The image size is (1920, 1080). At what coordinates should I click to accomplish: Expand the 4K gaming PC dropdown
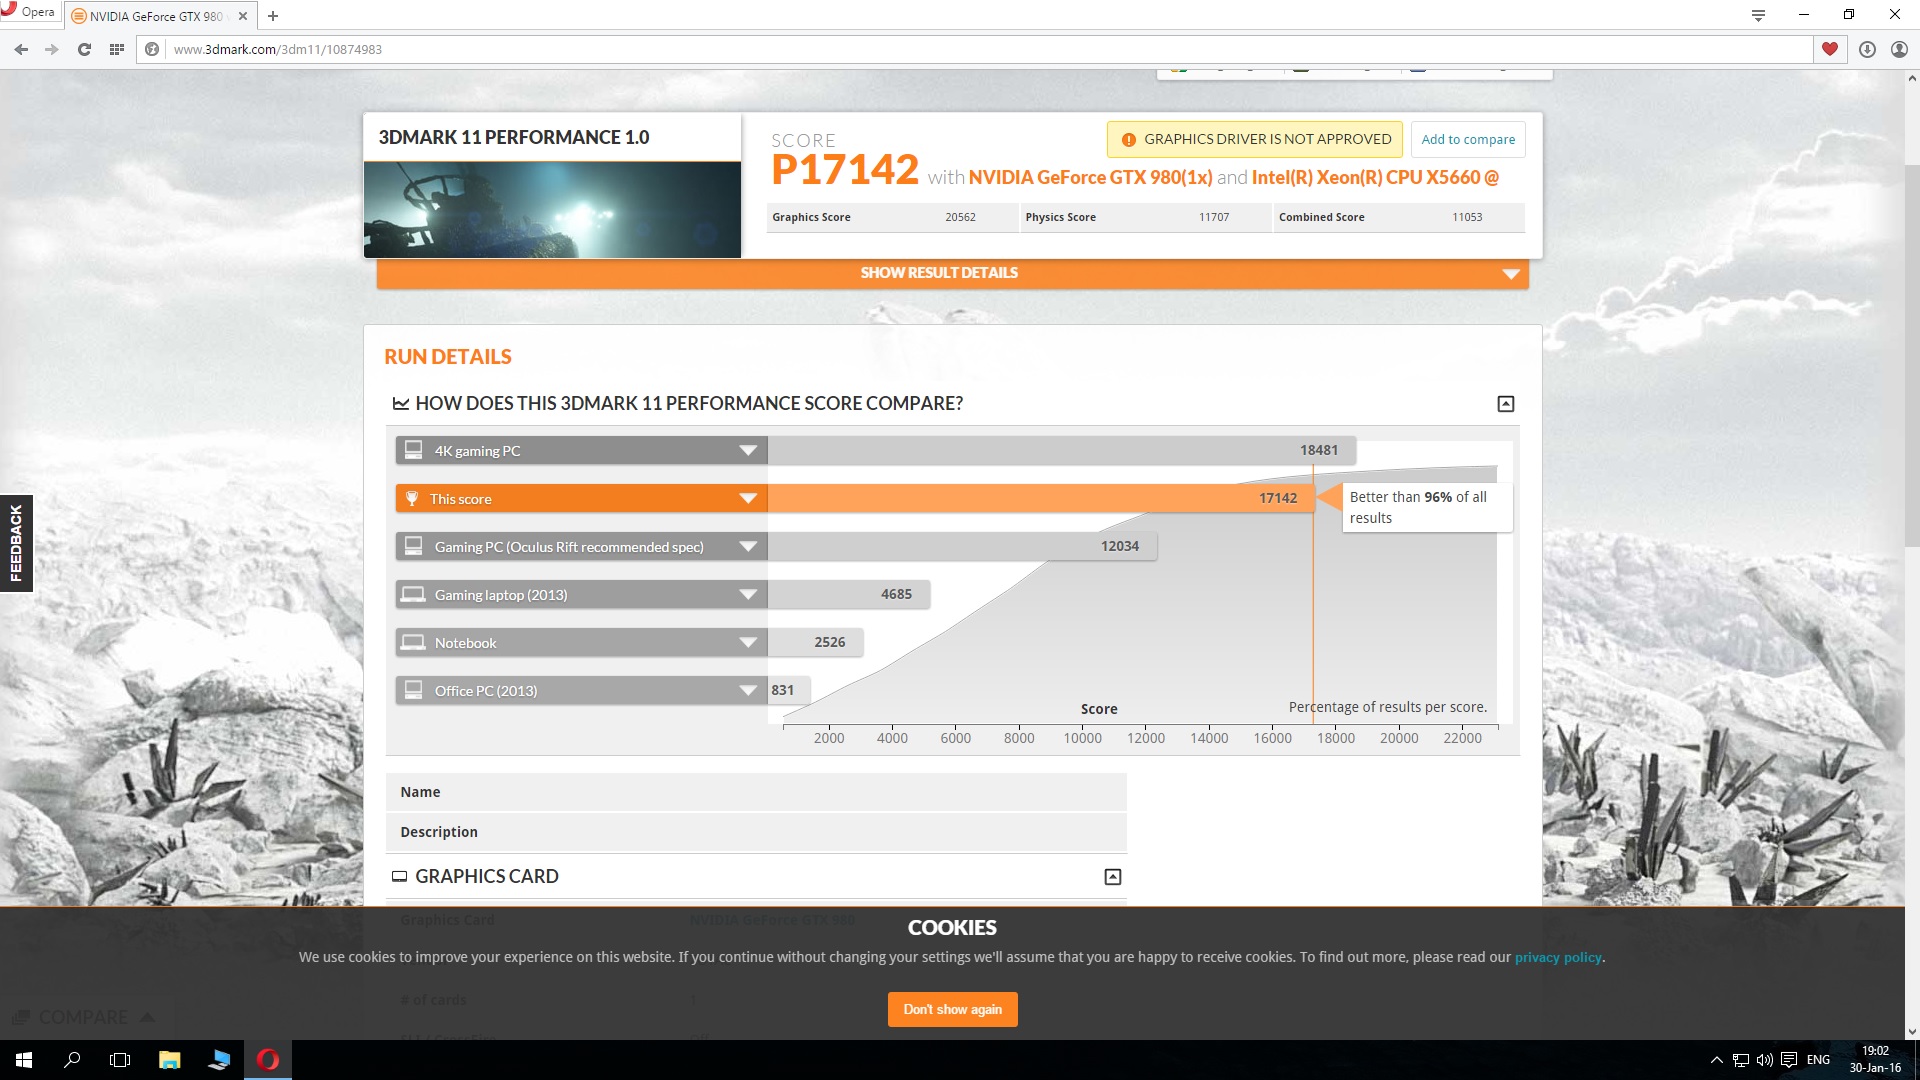click(747, 451)
